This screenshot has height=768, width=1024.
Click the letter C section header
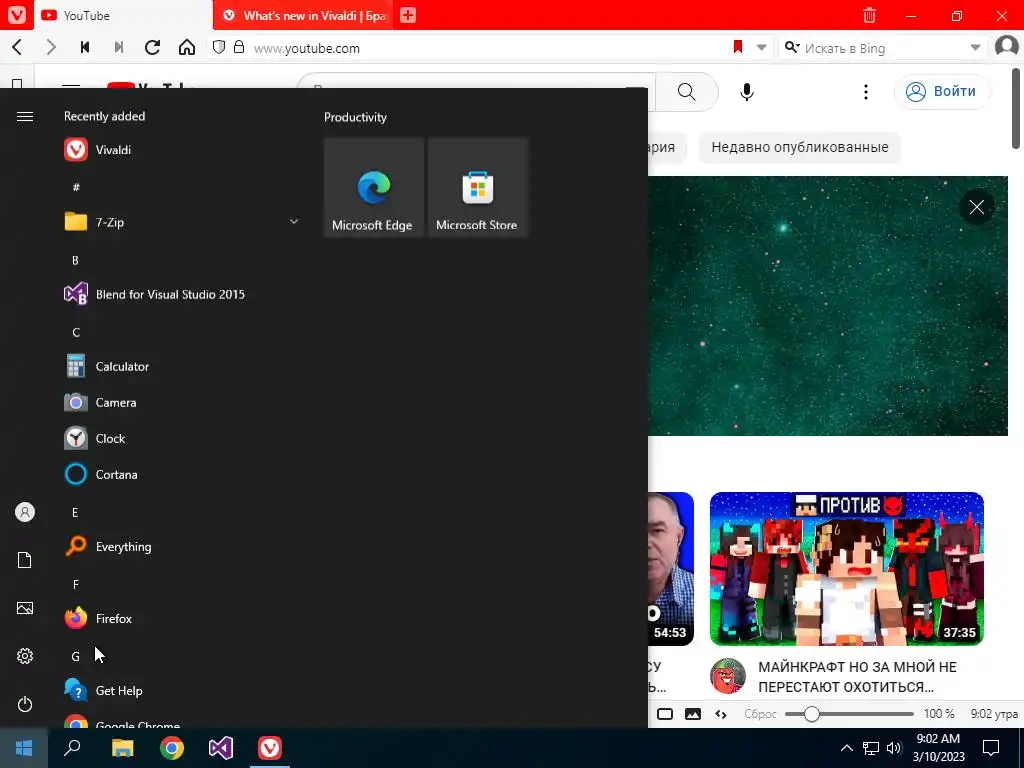[76, 332]
